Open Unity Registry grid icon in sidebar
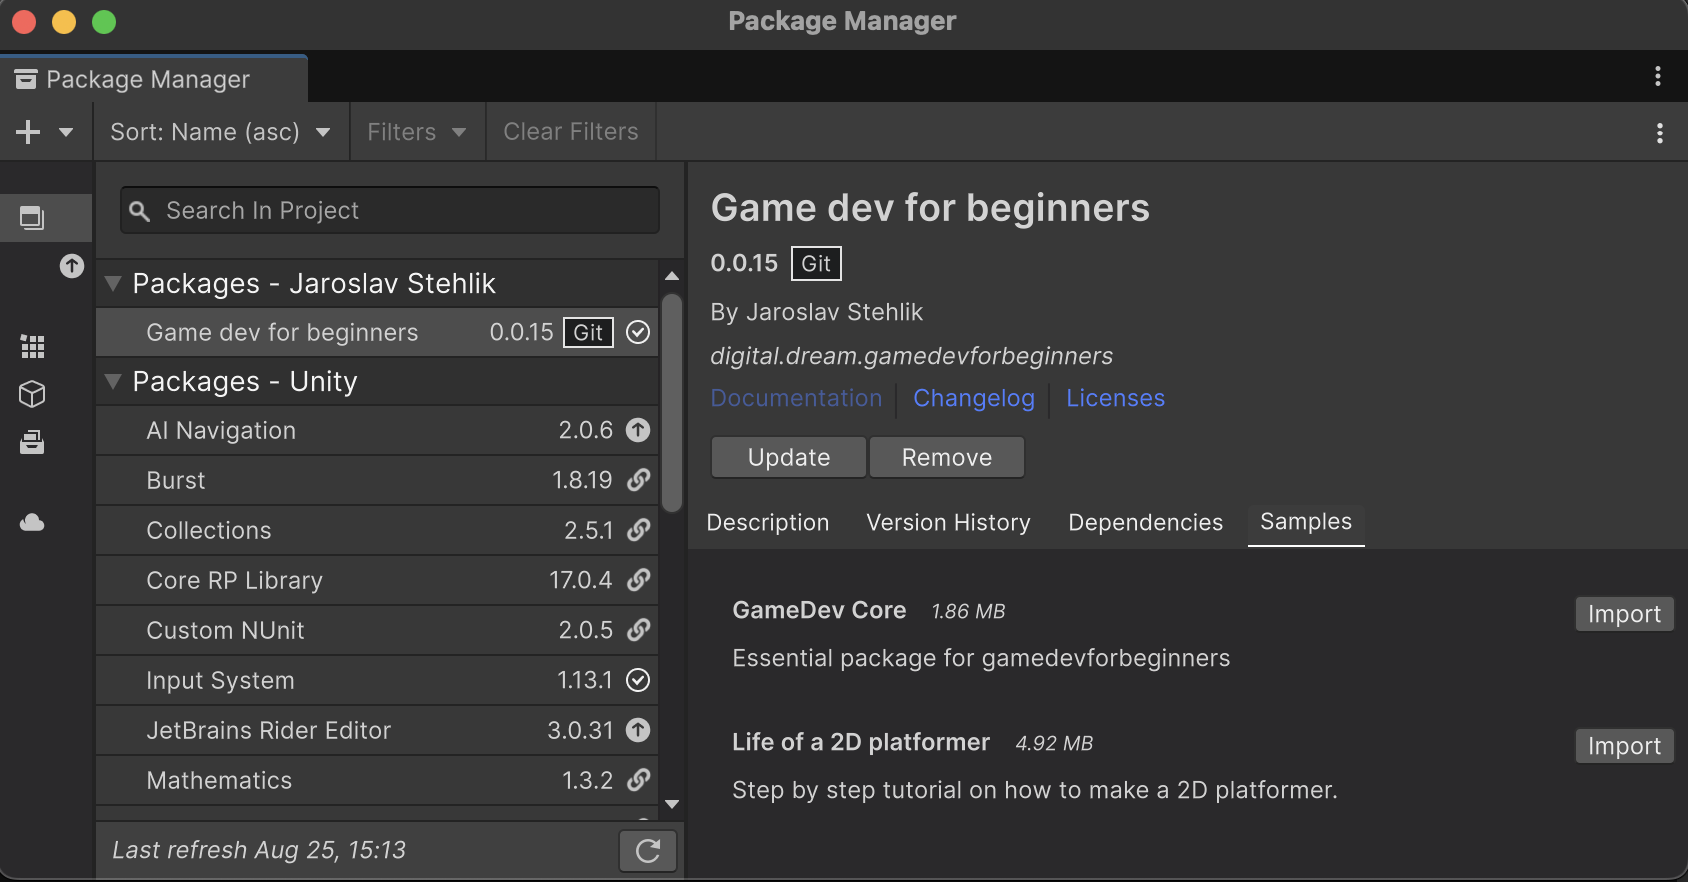Screen dimensions: 1688x882 pos(32,347)
